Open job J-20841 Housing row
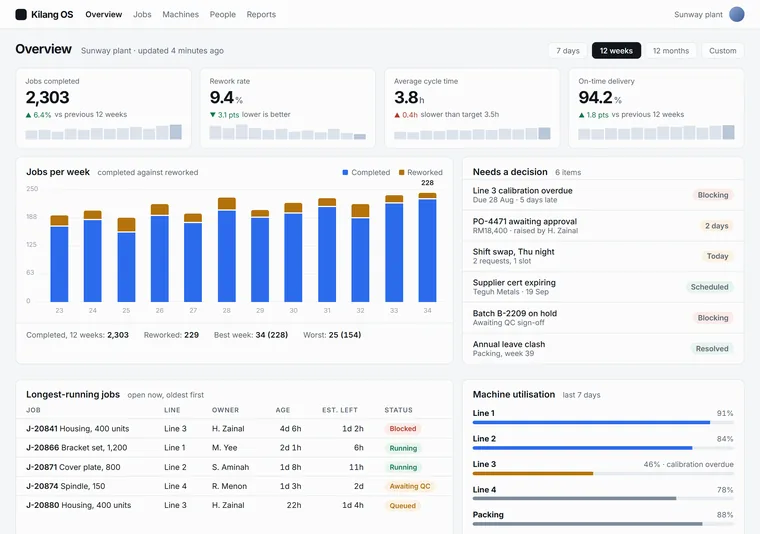 click(x=234, y=428)
